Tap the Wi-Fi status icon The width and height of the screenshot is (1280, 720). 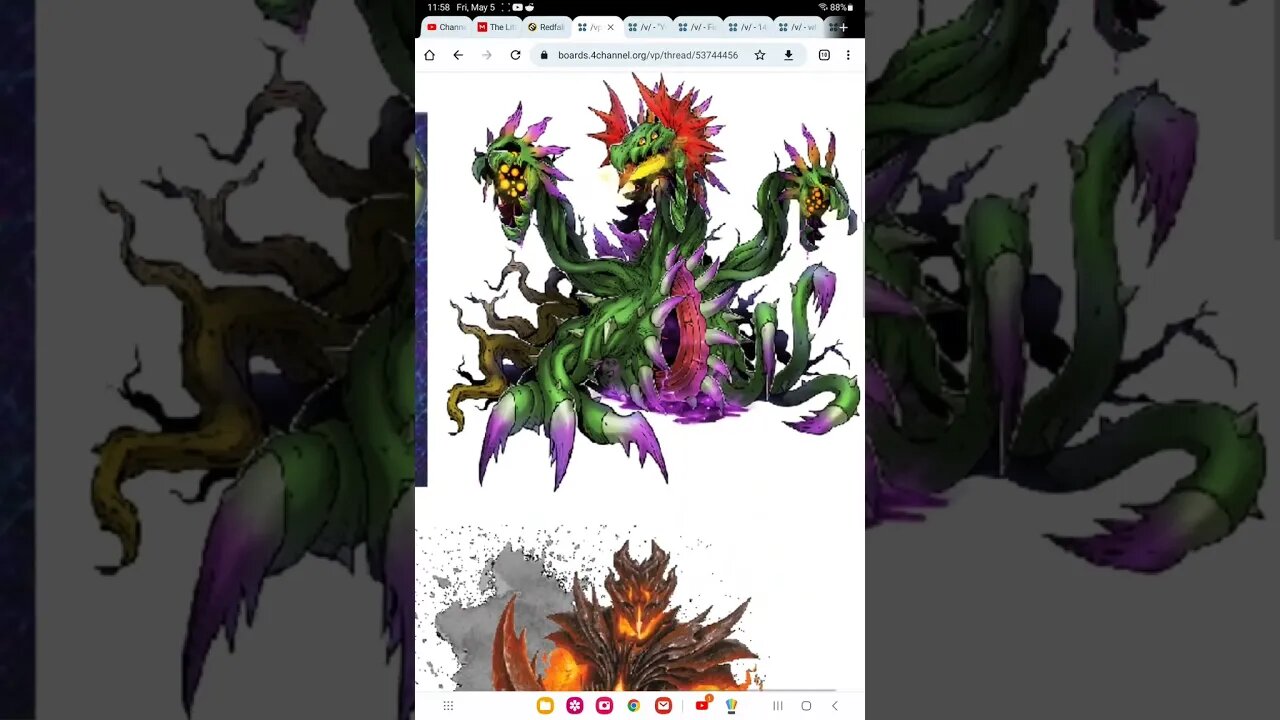coord(823,7)
